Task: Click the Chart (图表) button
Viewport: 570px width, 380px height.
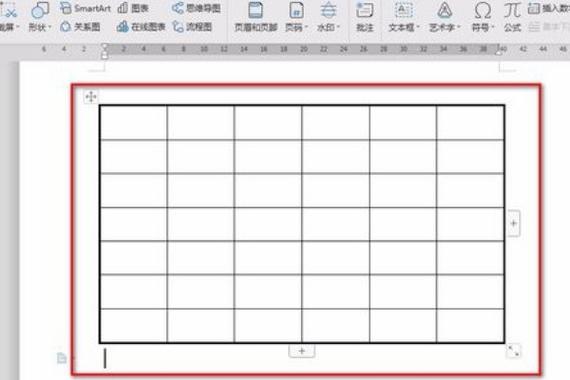Action: point(133,8)
